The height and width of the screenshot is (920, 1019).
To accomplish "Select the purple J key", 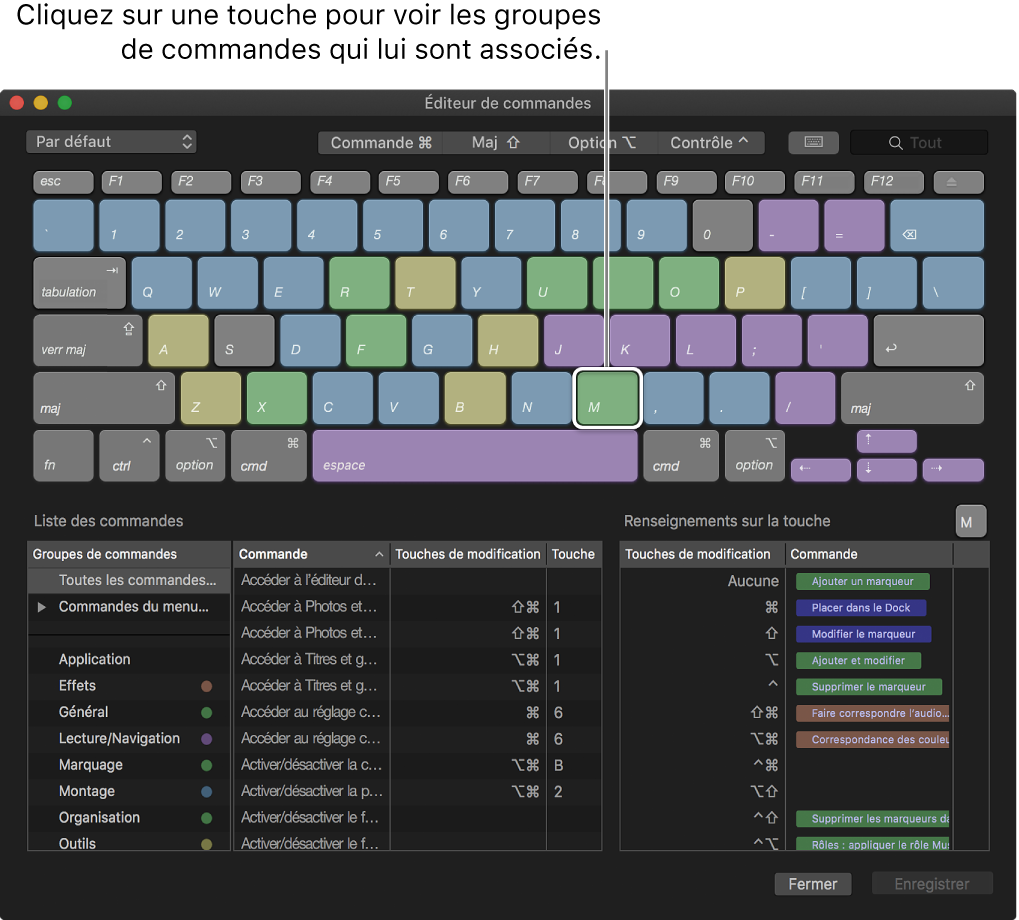I will tap(574, 340).
